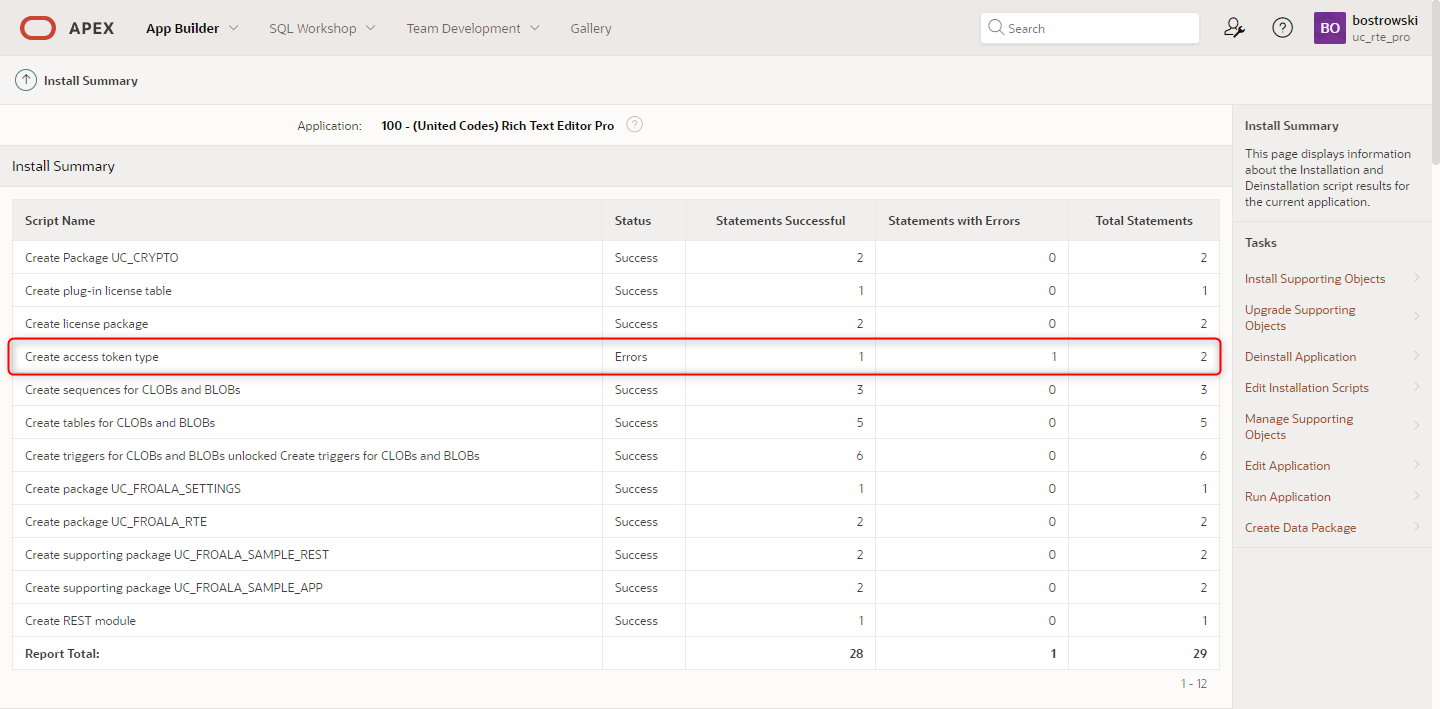
Task: Select the Create Package UC_CRYPTO row name
Action: tap(102, 258)
